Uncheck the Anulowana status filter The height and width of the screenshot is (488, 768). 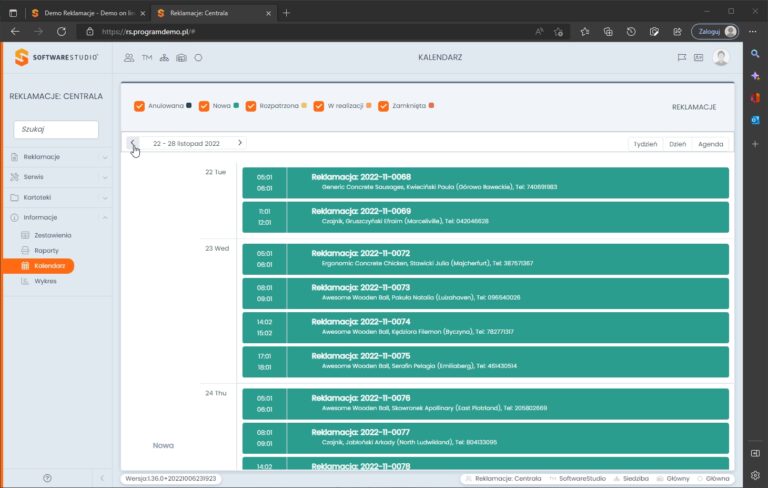coord(139,106)
